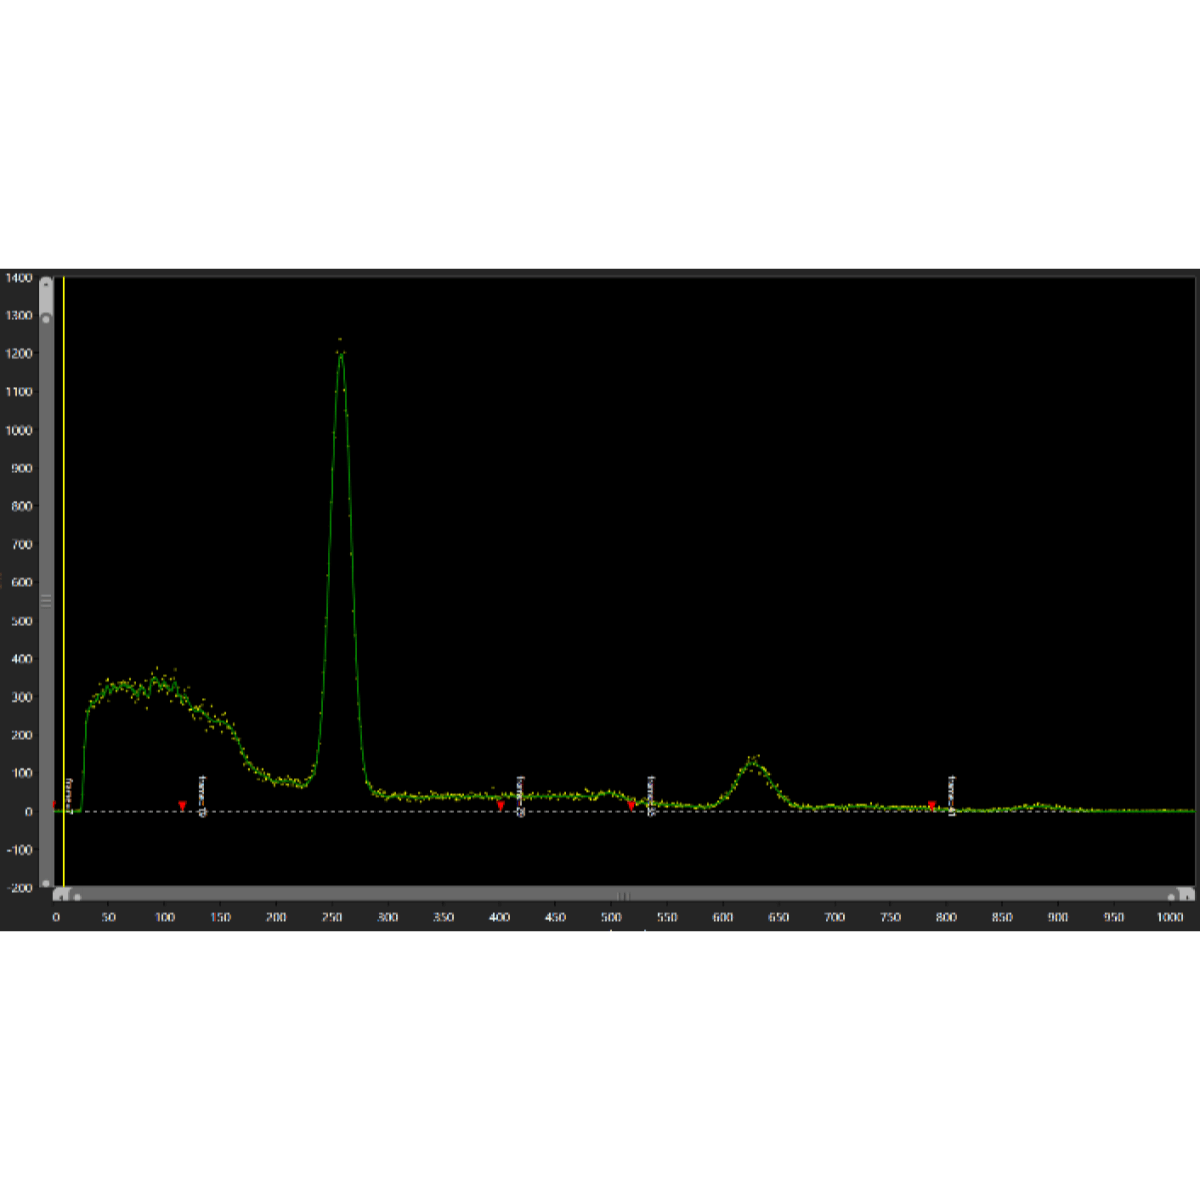Click the red marker at x-axis origin
1200x1200 pixels.
[x=55, y=805]
